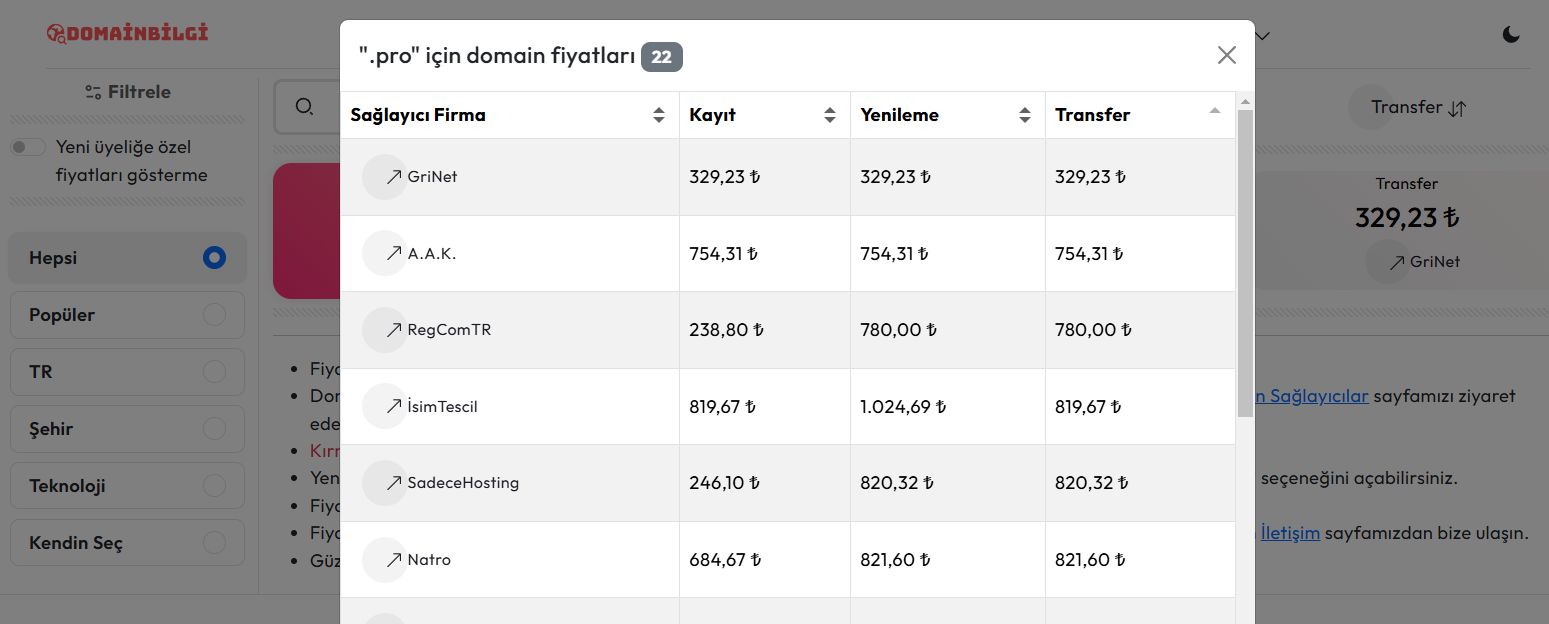The height and width of the screenshot is (624, 1549).
Task: Open İletişim page link
Action: 1290,532
